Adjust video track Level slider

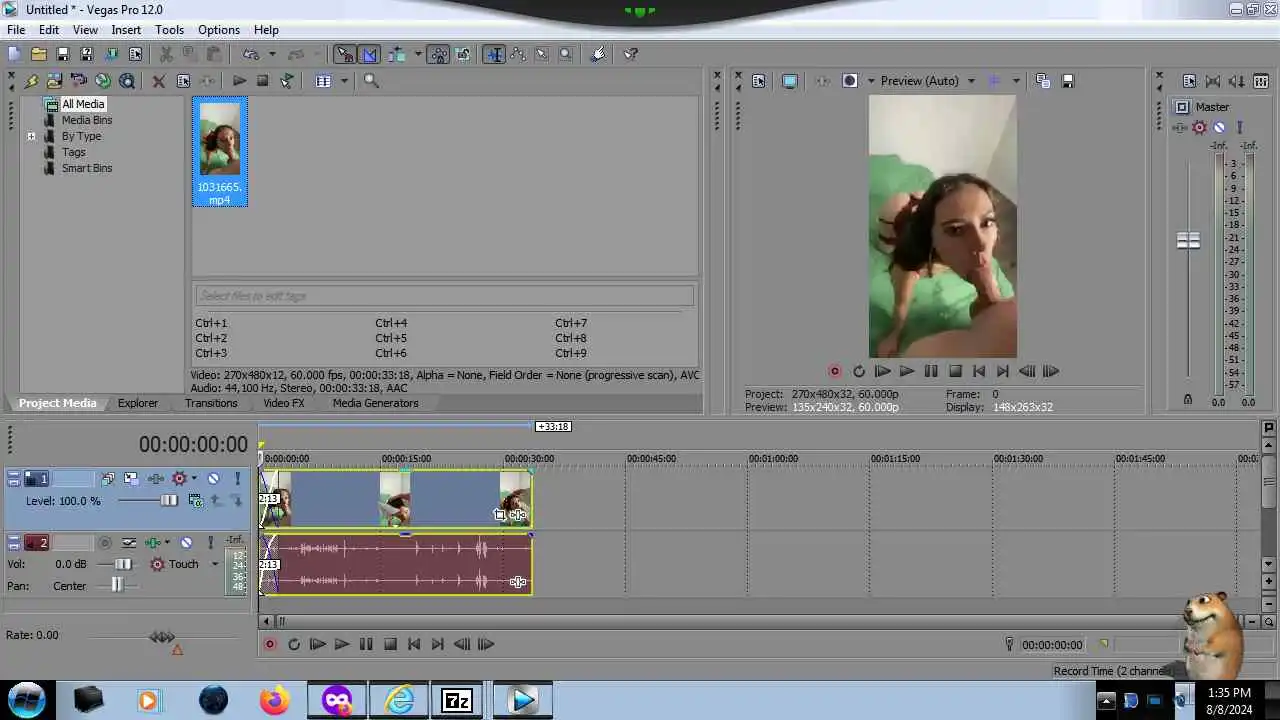(169, 501)
